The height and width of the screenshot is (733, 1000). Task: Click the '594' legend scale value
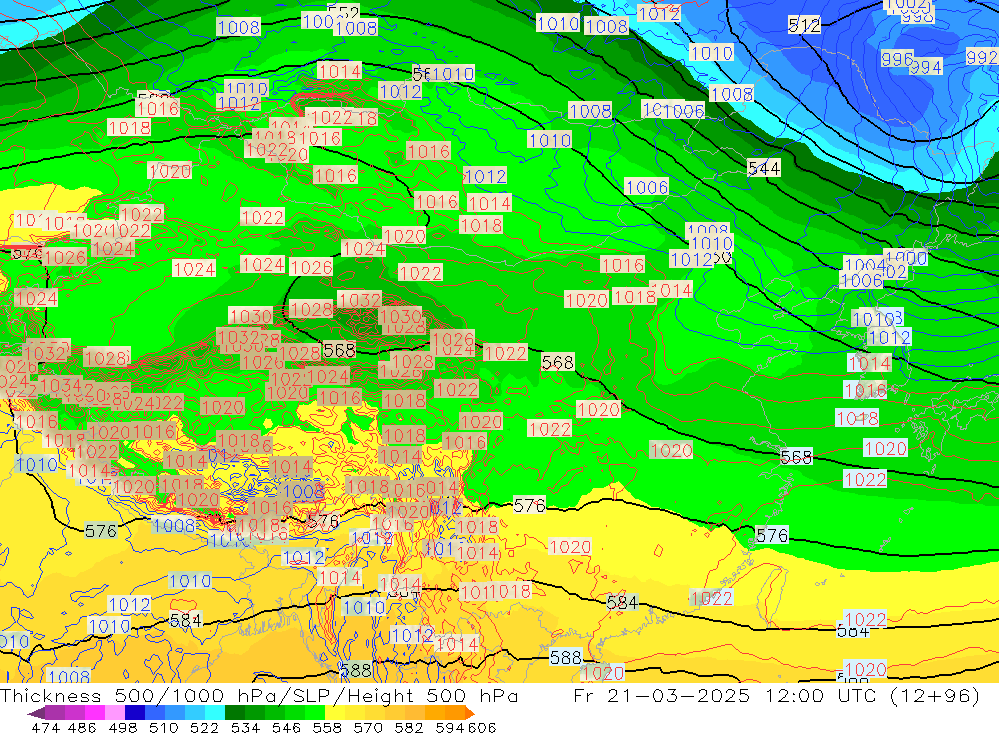tap(450, 727)
